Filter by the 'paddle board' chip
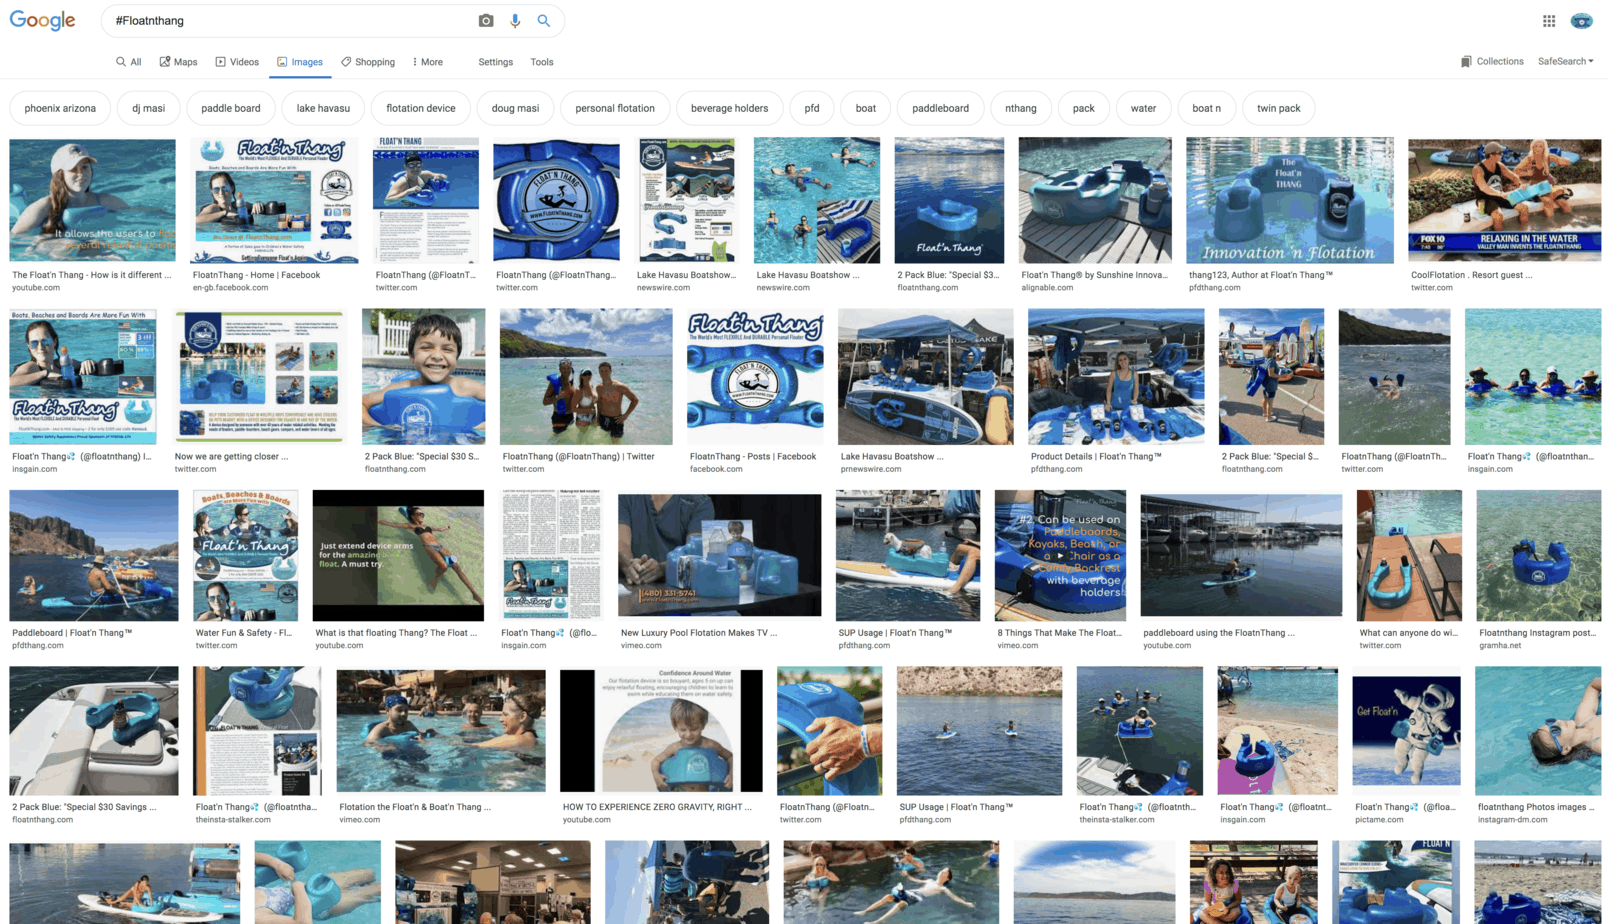Viewport: 1608px width, 924px height. (x=231, y=108)
